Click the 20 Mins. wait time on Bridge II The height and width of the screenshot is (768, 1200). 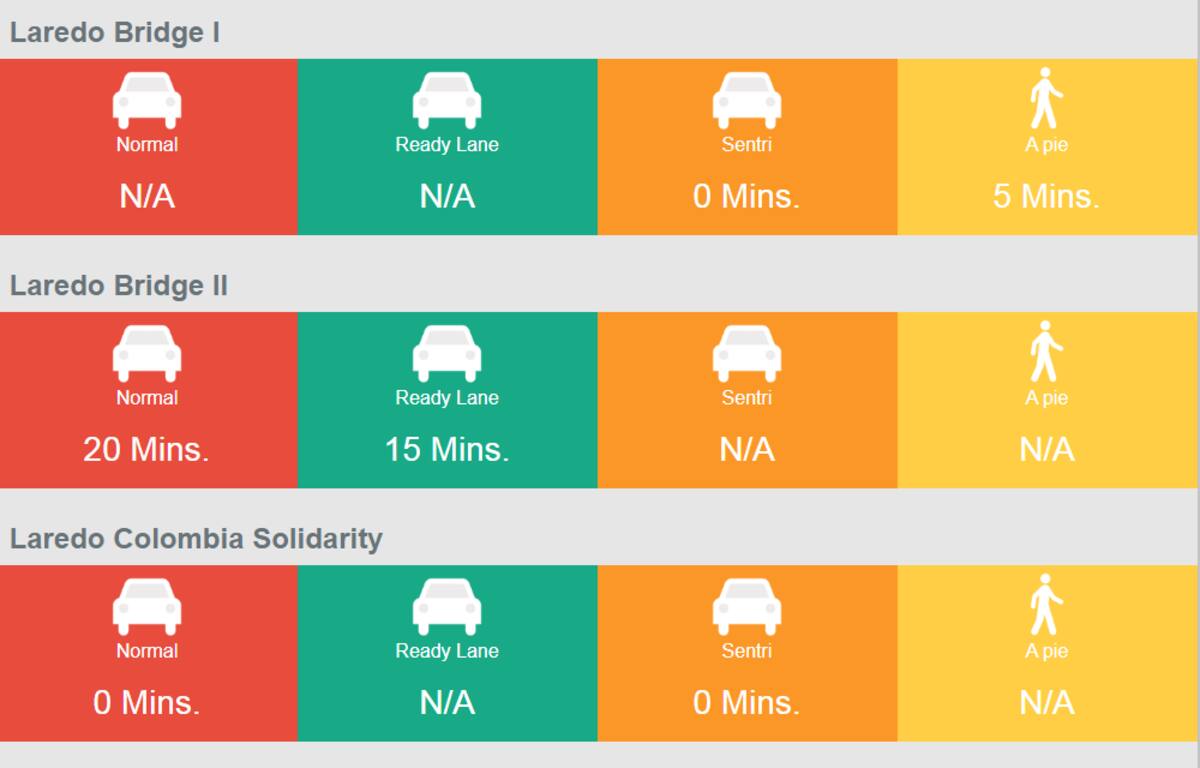146,450
